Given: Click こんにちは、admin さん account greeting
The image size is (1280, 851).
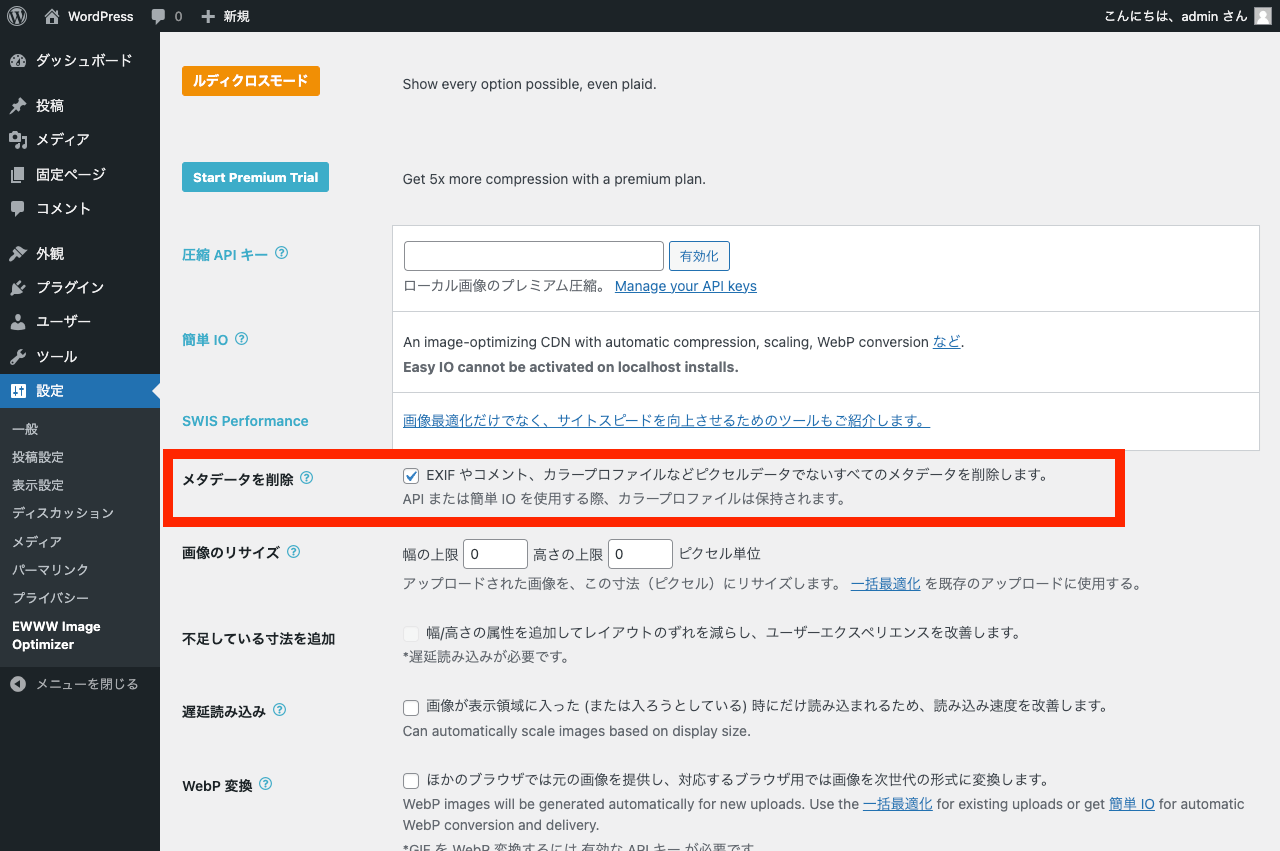Looking at the screenshot, I should coord(1175,16).
